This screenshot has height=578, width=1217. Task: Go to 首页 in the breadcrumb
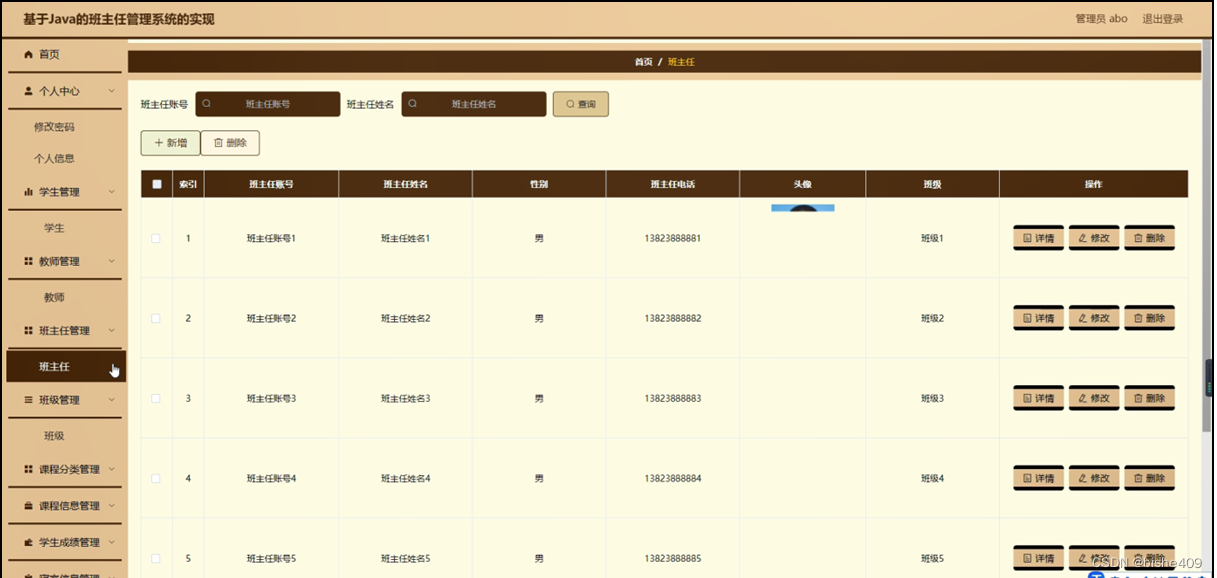[x=644, y=62]
